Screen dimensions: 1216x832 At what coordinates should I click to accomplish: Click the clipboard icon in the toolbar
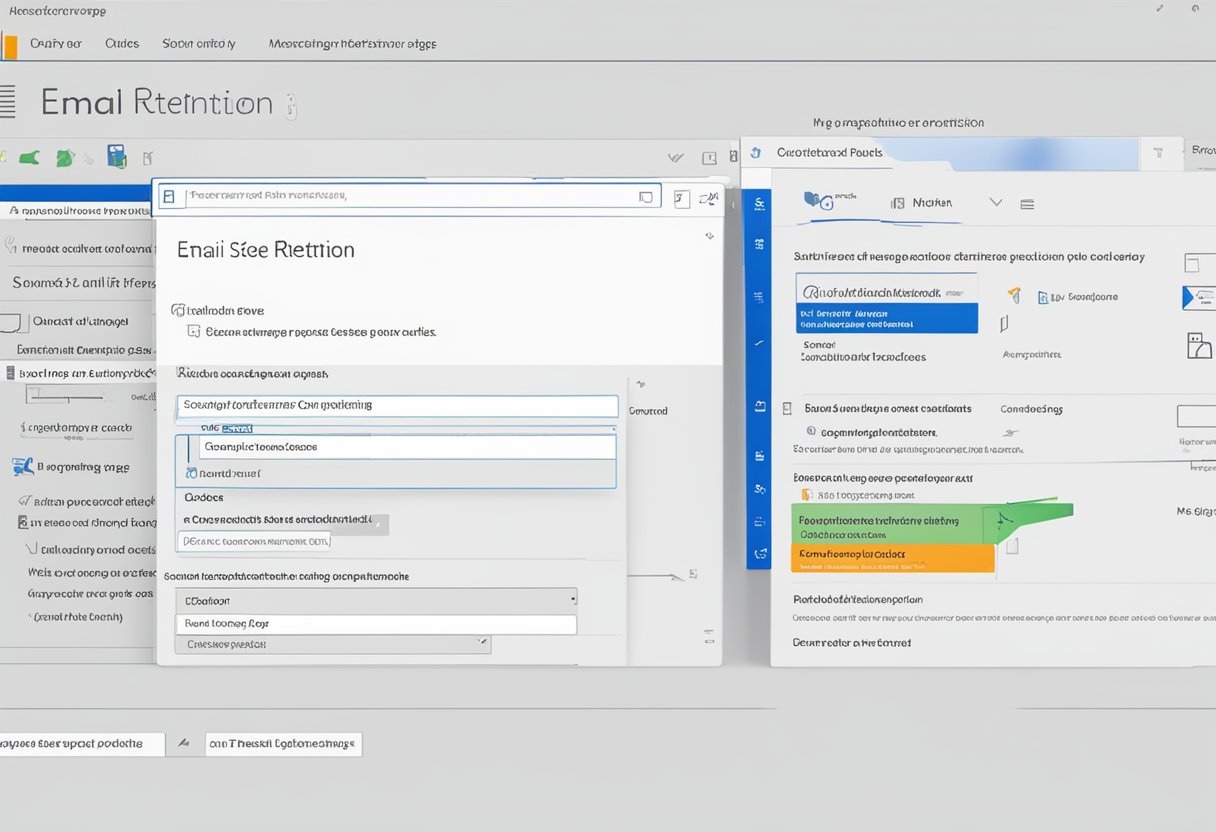tap(148, 157)
